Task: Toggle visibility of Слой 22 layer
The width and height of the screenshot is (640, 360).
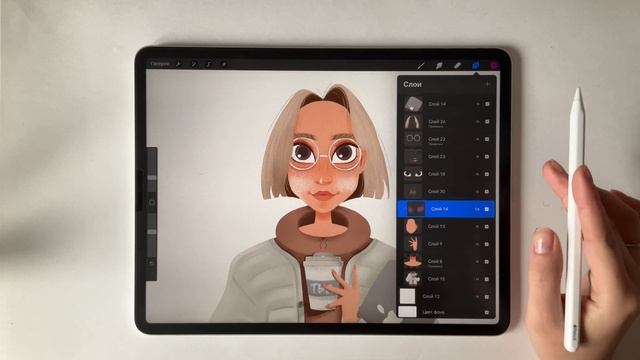Action: [487, 139]
